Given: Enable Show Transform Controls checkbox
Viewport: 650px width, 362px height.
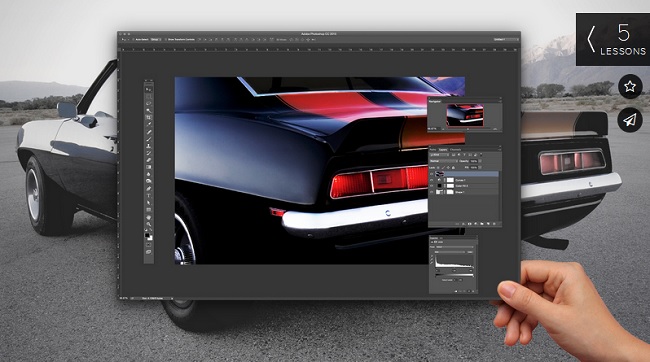Looking at the screenshot, I should pos(166,39).
